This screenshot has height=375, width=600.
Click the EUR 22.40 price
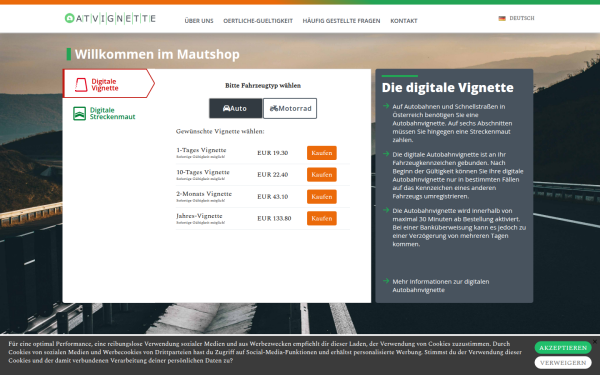click(x=272, y=174)
